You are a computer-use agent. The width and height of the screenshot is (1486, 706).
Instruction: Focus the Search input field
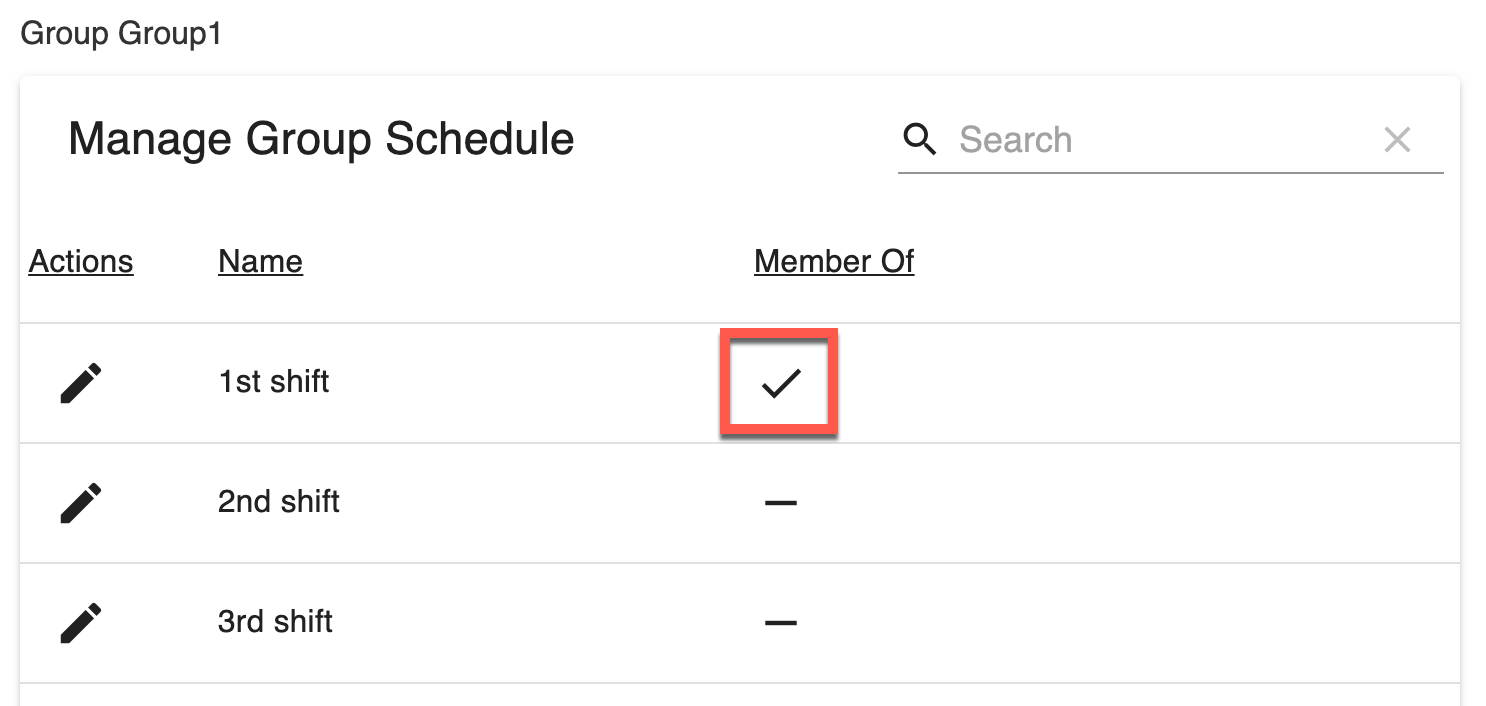tap(1165, 139)
